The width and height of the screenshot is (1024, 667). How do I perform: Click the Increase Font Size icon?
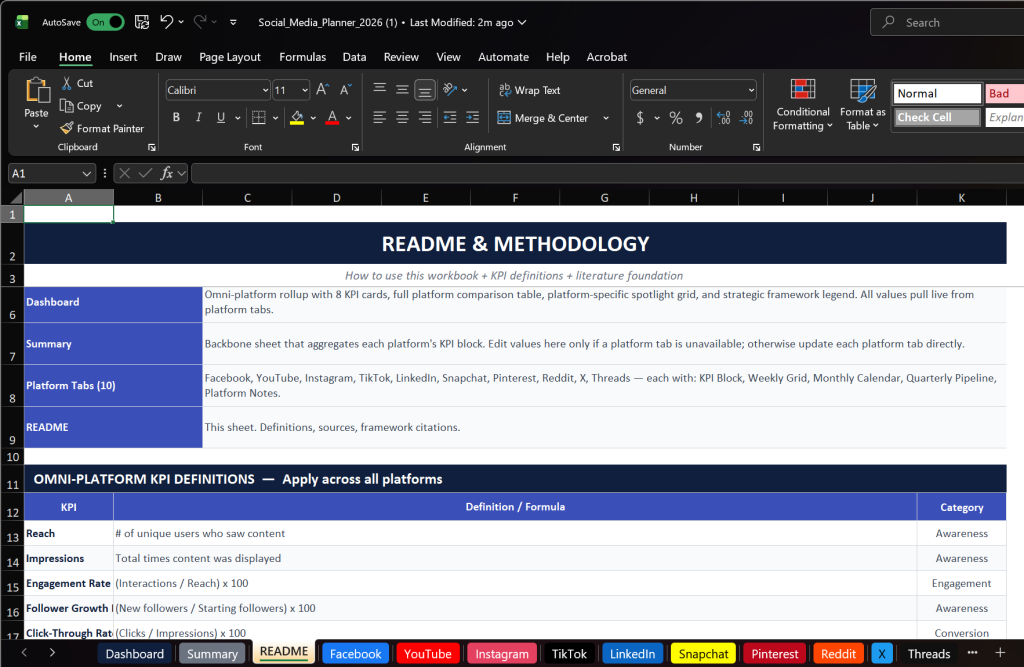point(322,90)
